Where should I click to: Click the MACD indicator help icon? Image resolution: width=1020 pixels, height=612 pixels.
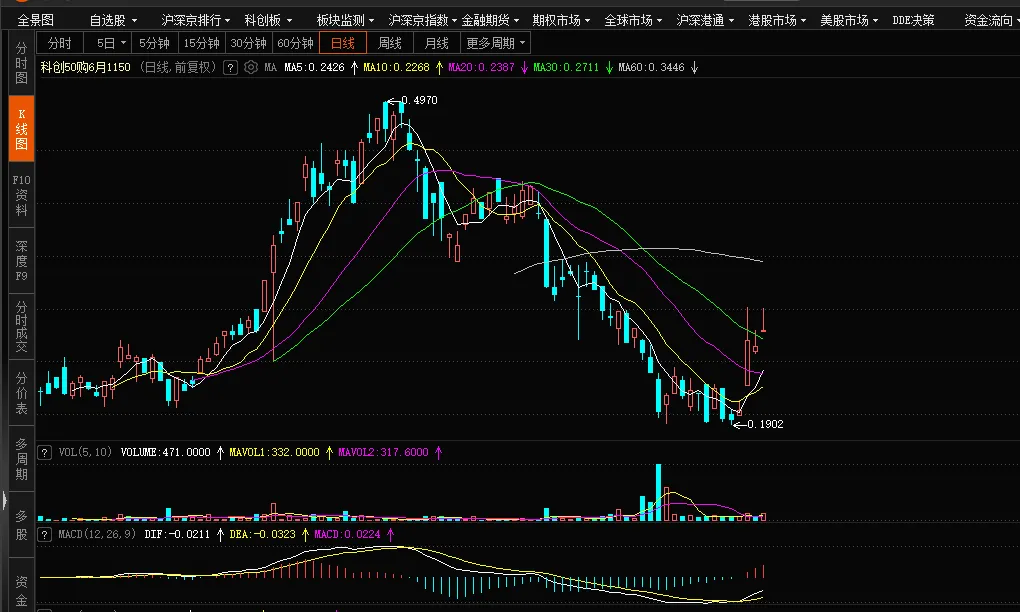click(44, 535)
